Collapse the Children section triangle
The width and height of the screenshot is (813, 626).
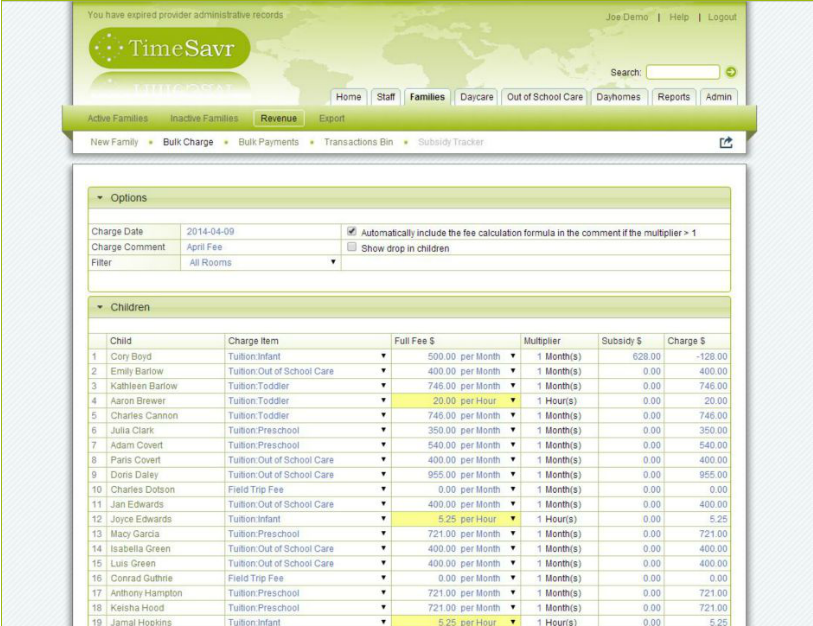pyautogui.click(x=100, y=307)
